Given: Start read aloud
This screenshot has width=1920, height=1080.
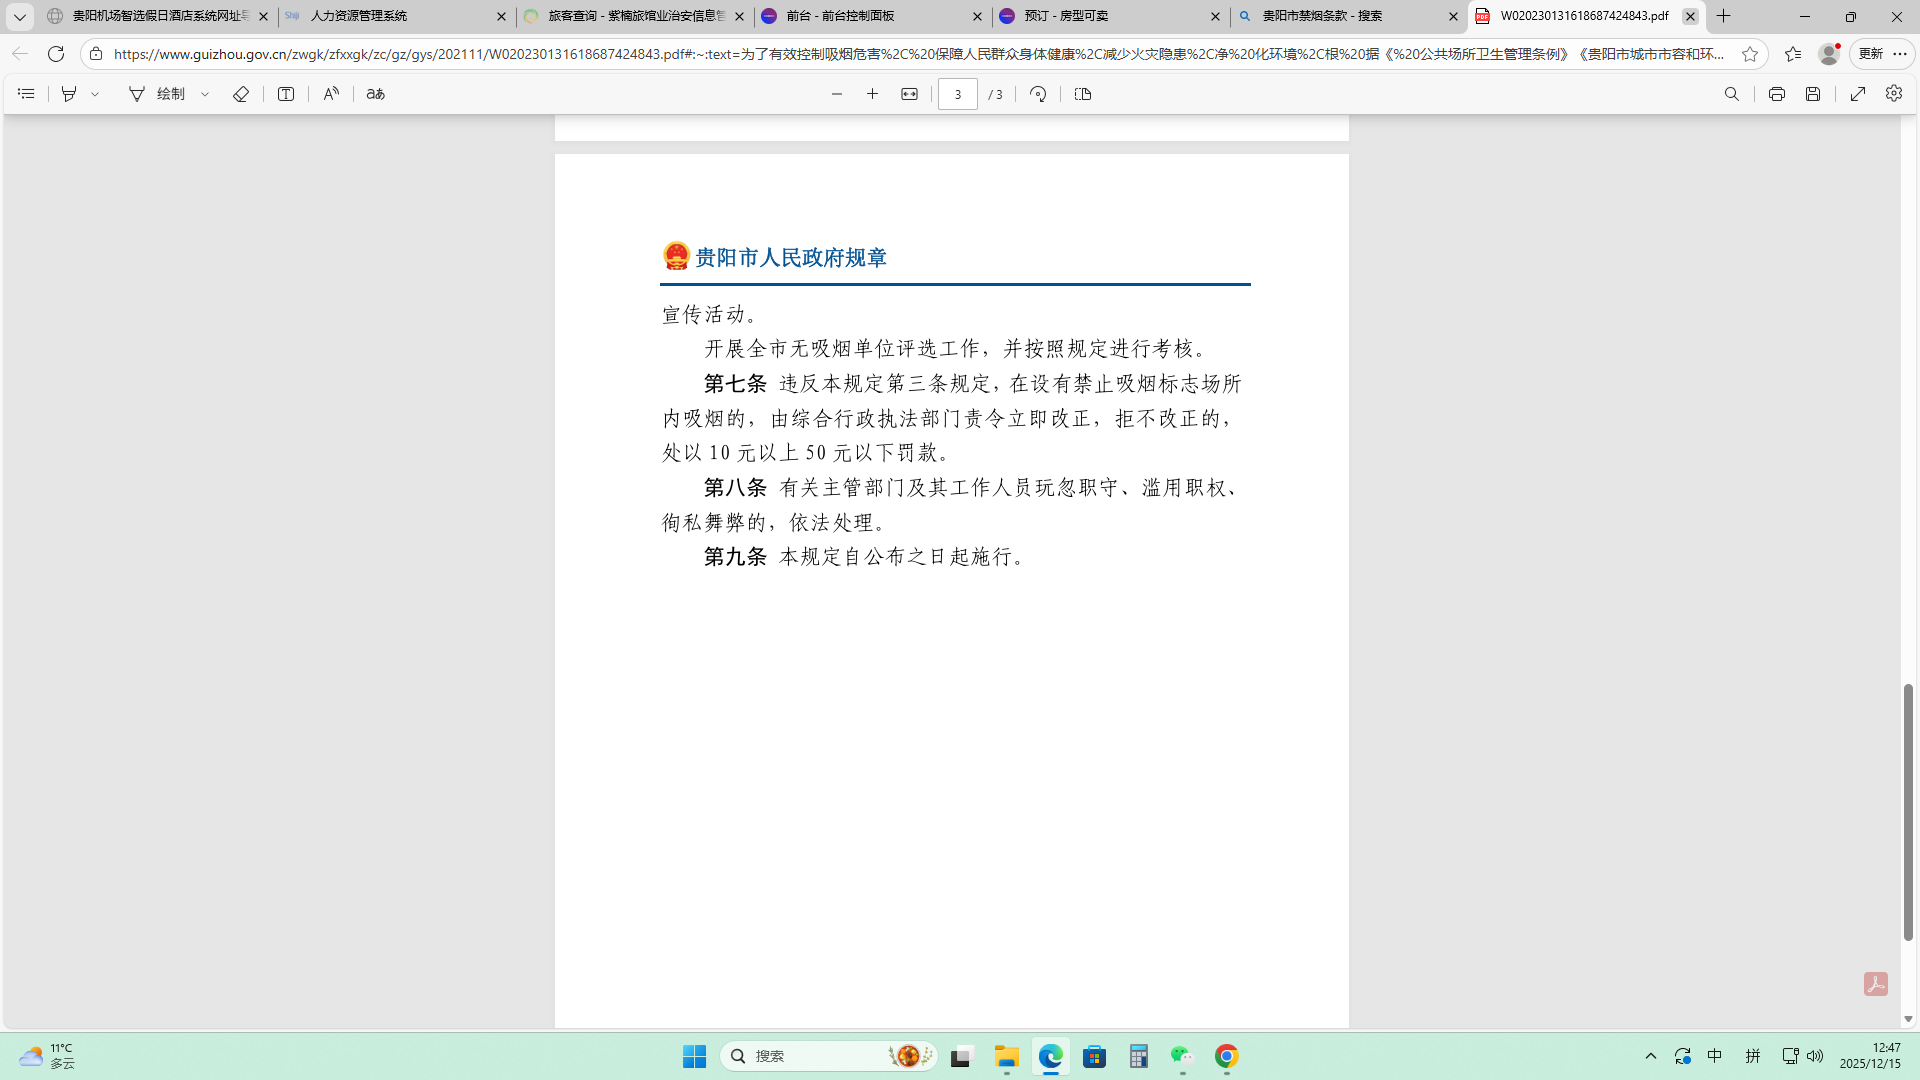Looking at the screenshot, I should click(x=331, y=94).
